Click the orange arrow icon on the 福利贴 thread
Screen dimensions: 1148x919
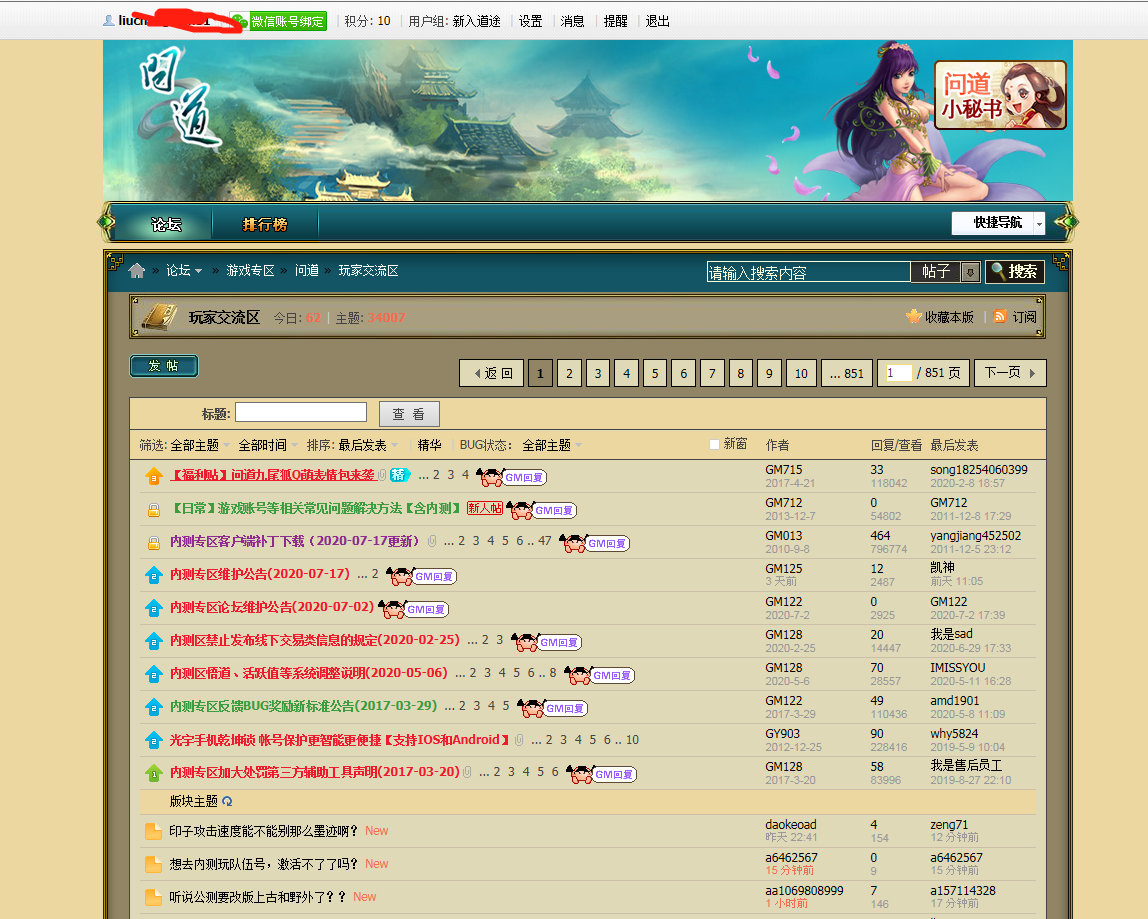tap(154, 476)
